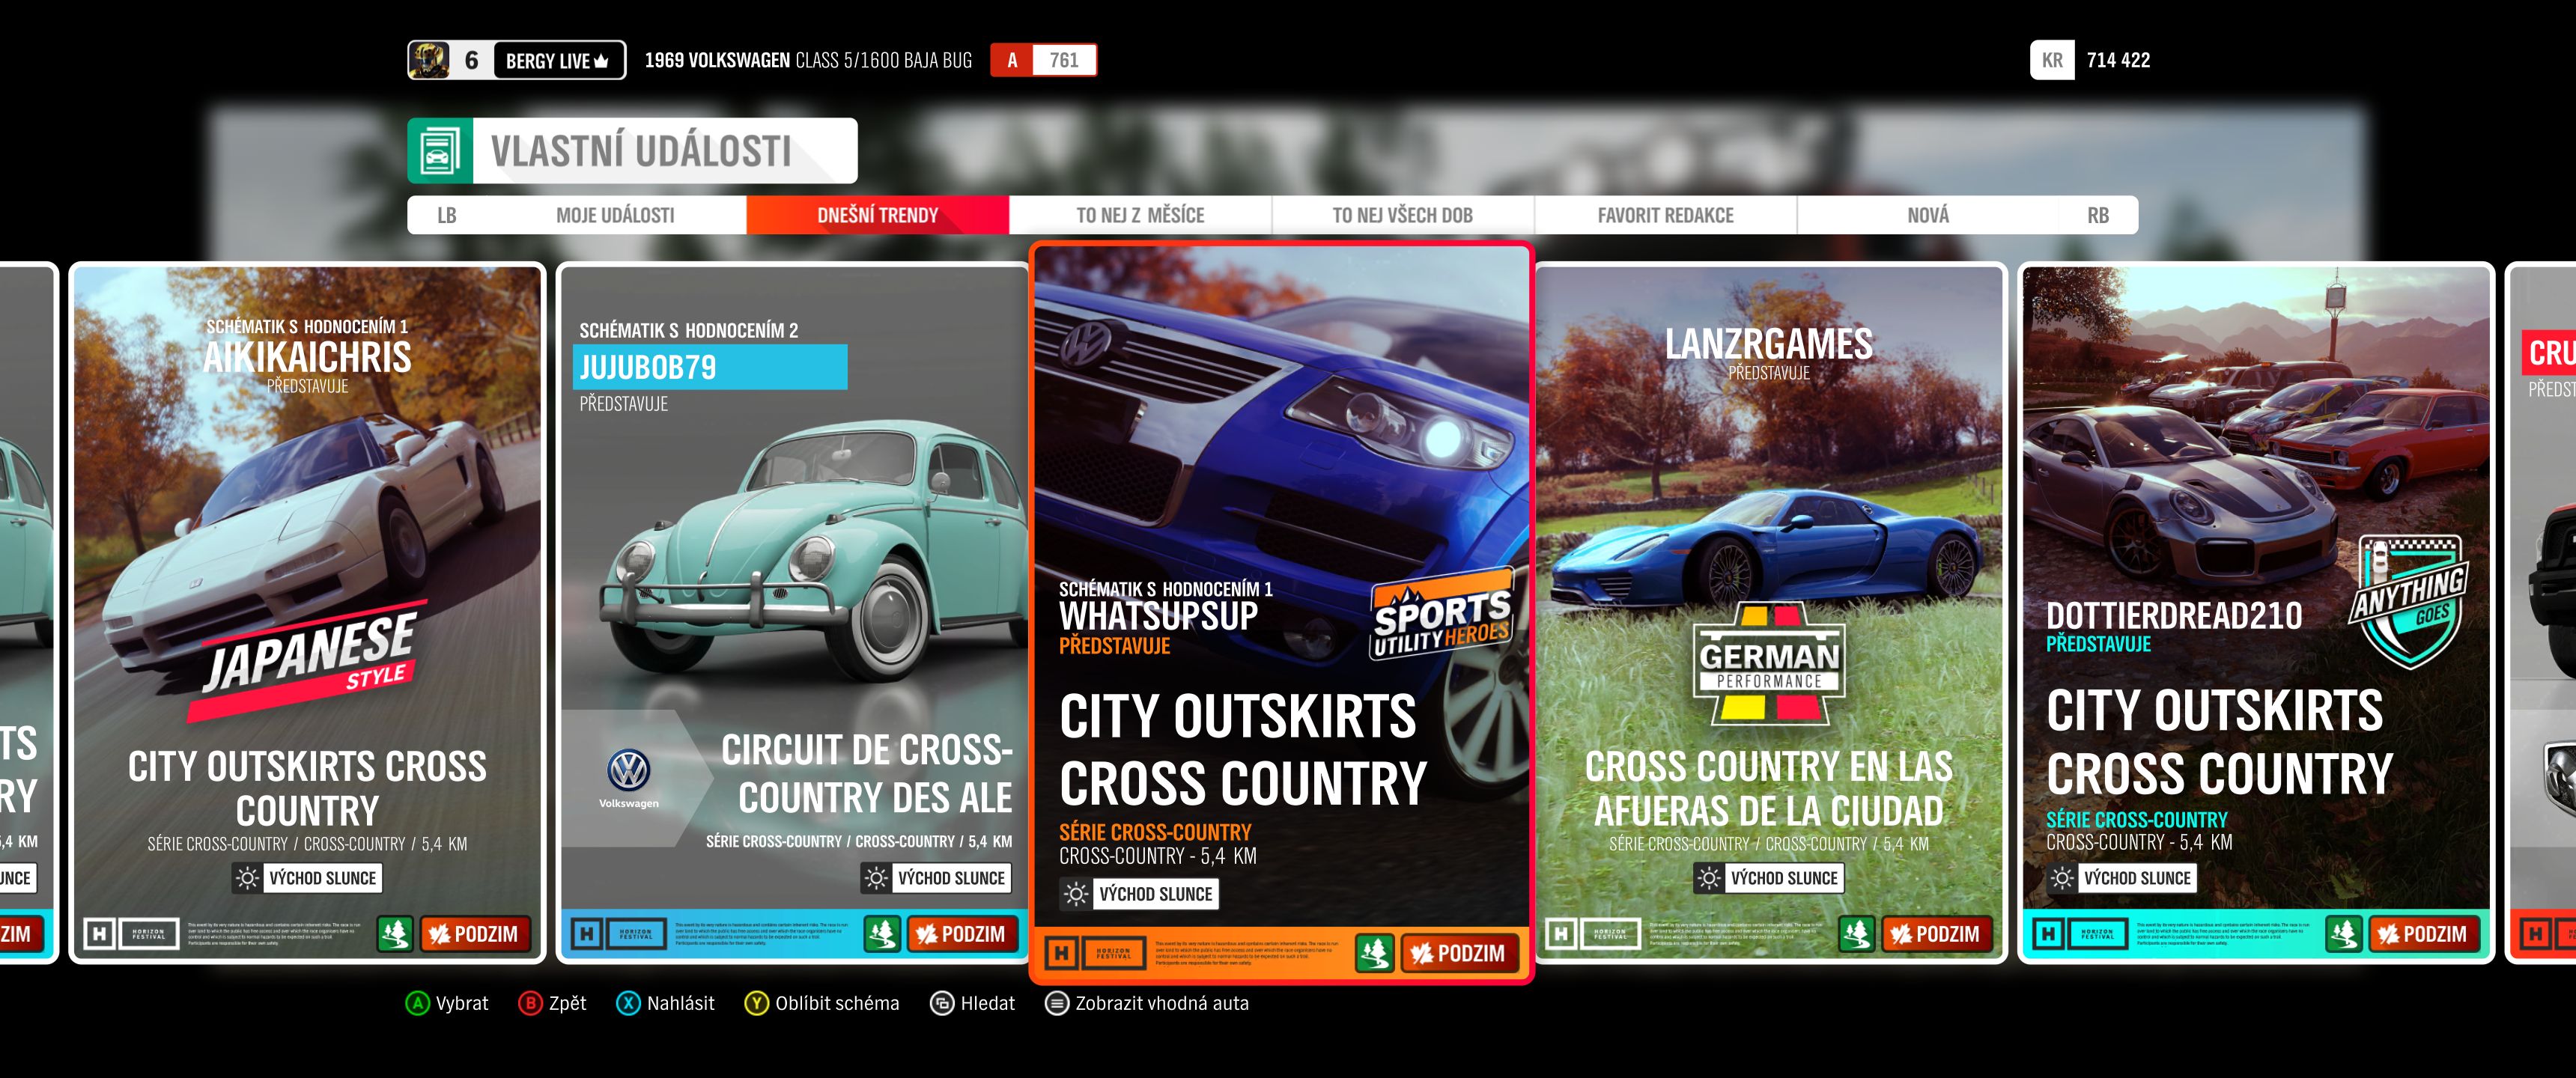
Task: Click the Volkswagen logo on Jujubob79 card
Action: coord(628,778)
